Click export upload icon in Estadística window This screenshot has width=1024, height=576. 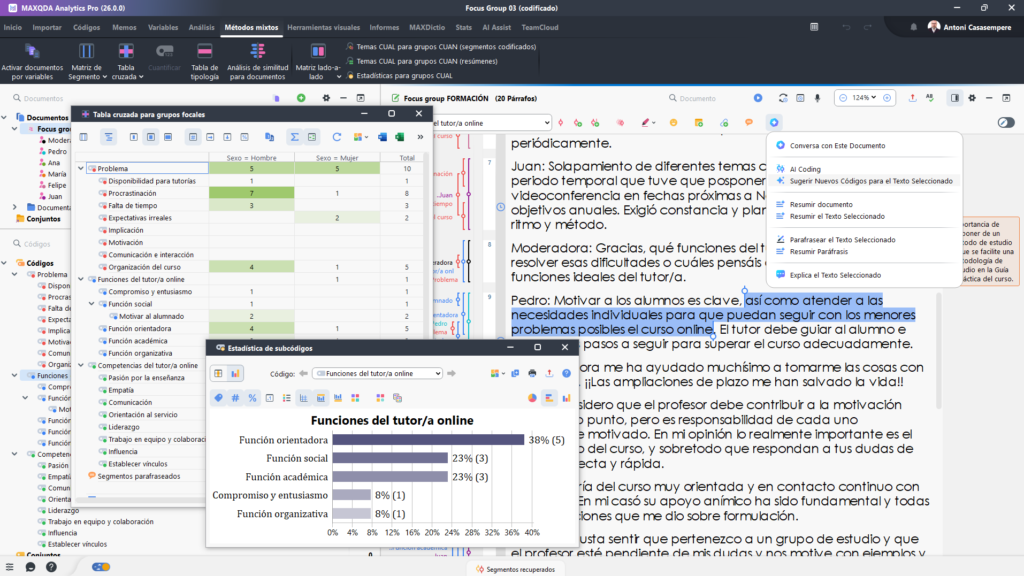pos(549,374)
